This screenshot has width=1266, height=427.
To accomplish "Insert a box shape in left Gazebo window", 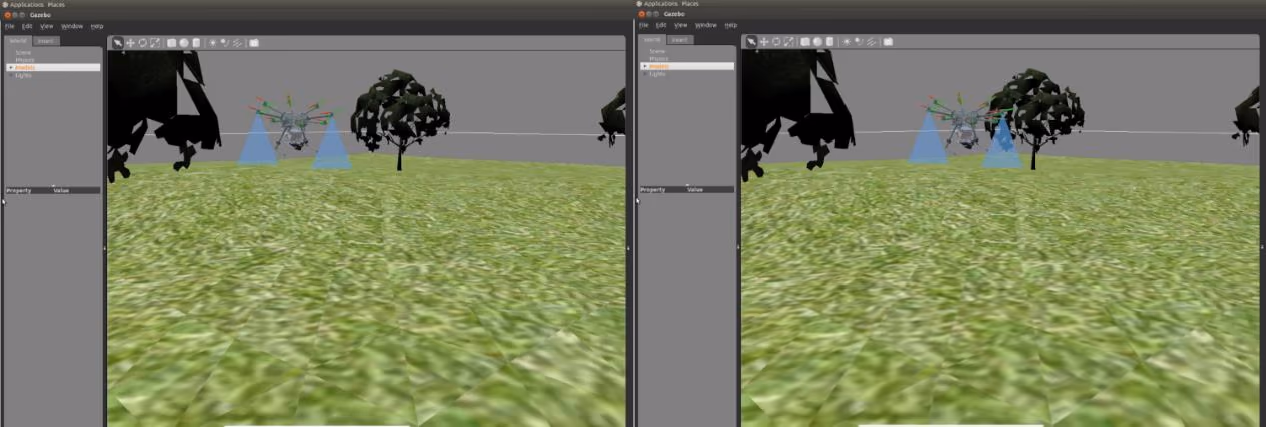I will click(172, 43).
